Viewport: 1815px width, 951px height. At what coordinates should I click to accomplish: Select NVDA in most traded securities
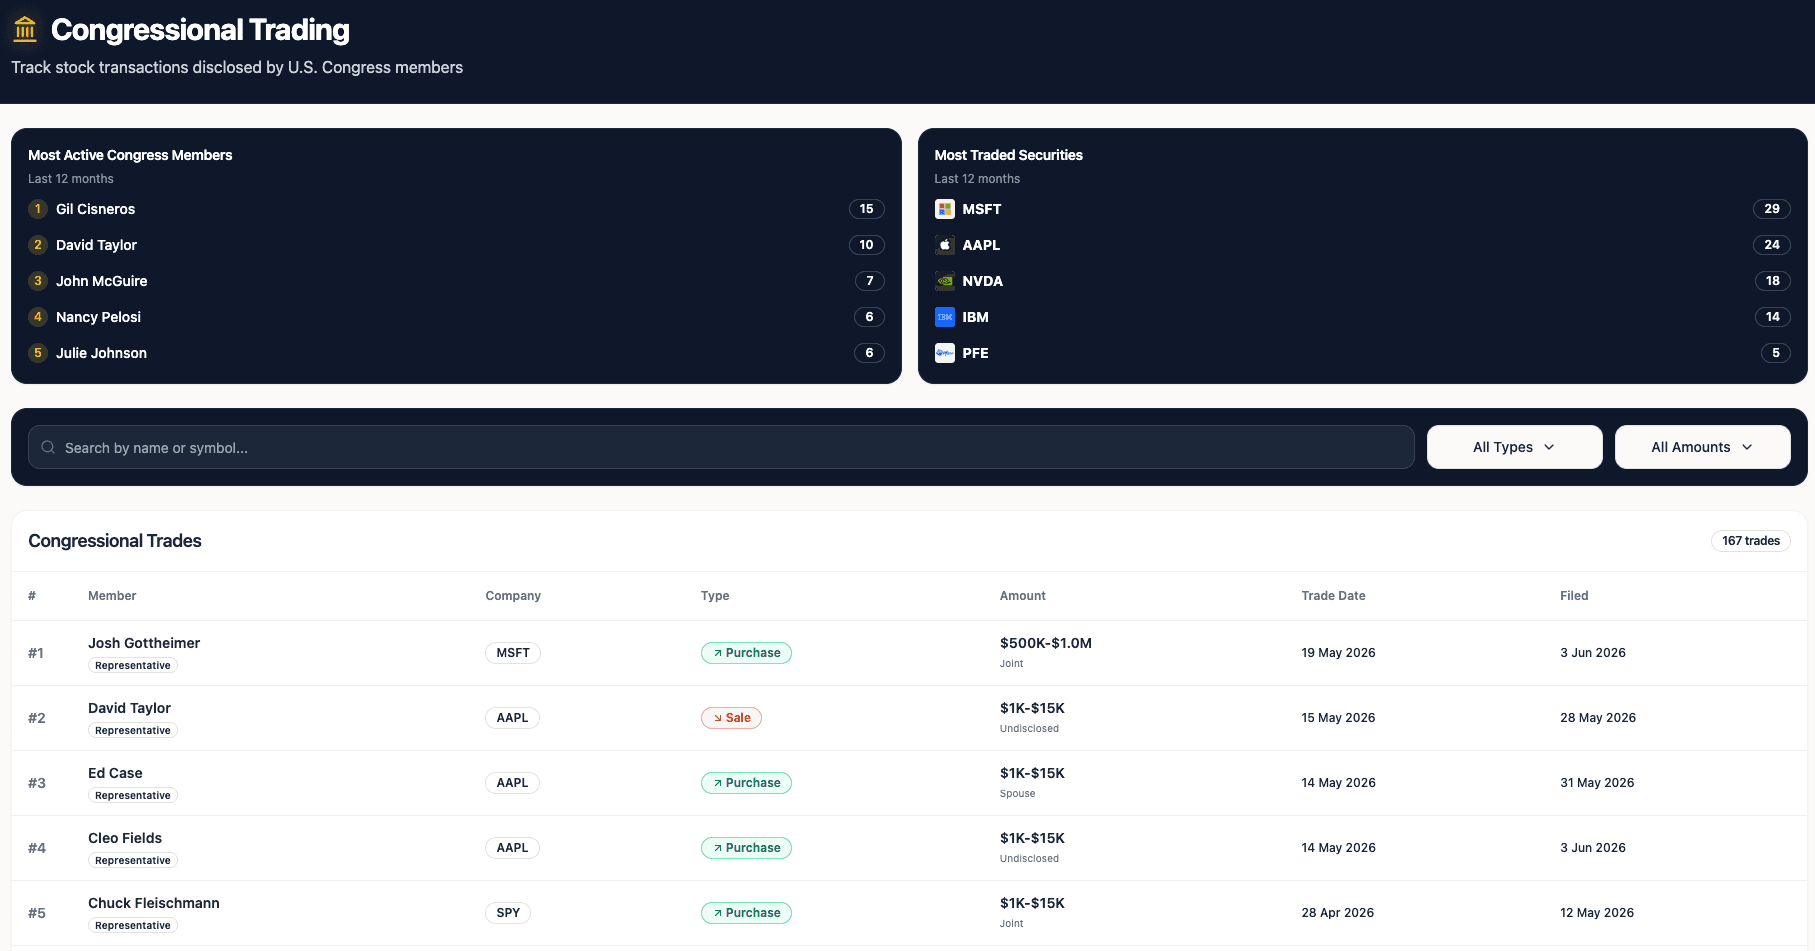[982, 281]
